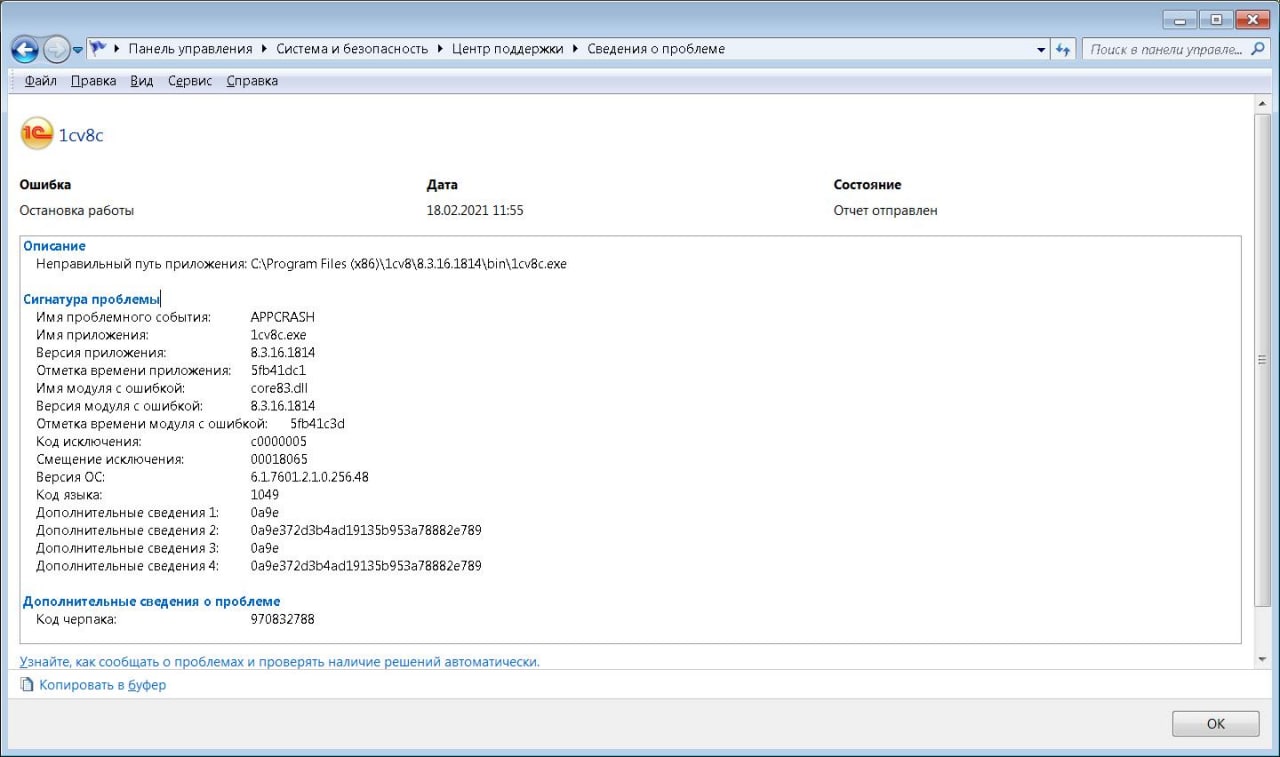Select the exception code 'c0000005'

coord(279,441)
